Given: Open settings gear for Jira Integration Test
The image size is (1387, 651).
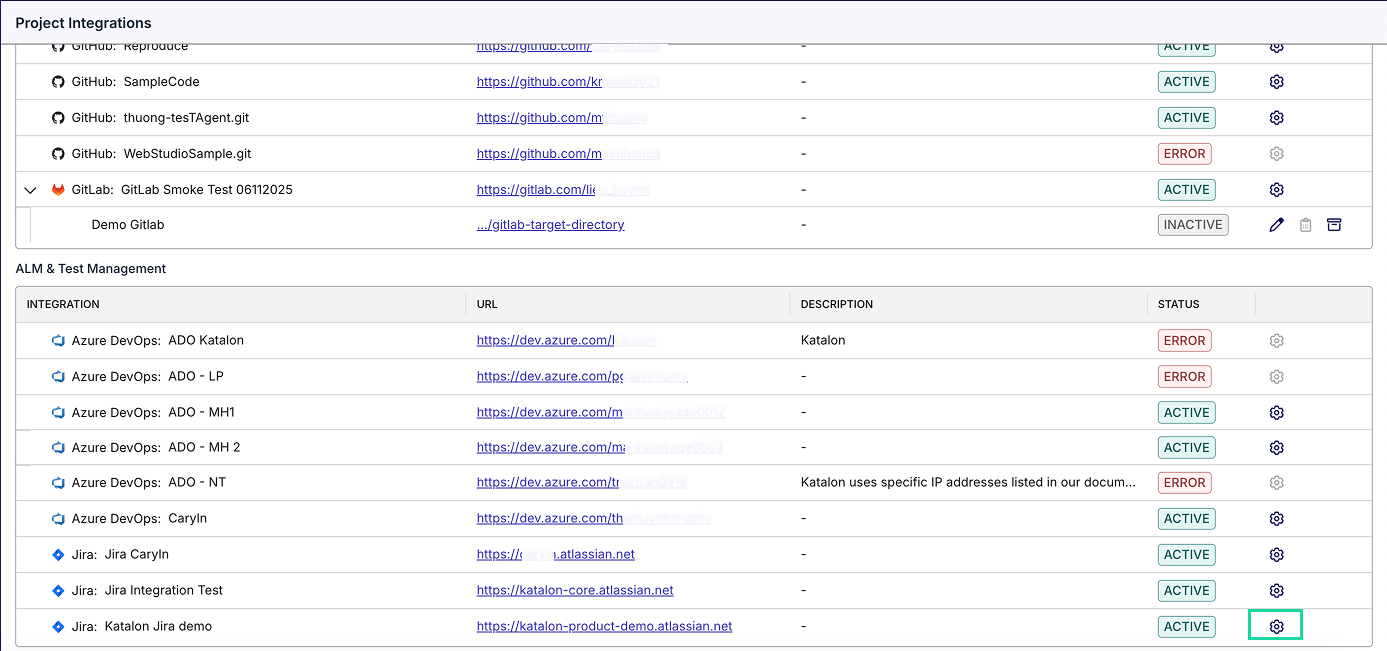Looking at the screenshot, I should tap(1276, 591).
